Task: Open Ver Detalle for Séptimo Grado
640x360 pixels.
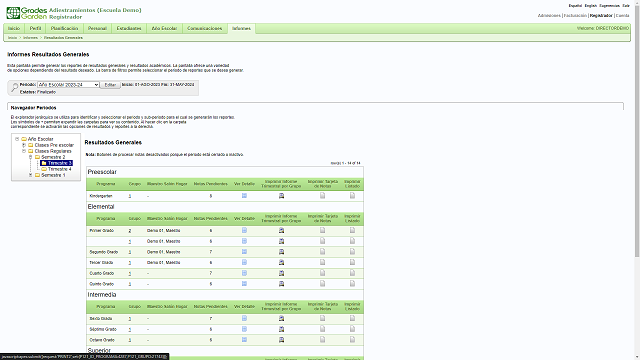Action: tap(244, 329)
